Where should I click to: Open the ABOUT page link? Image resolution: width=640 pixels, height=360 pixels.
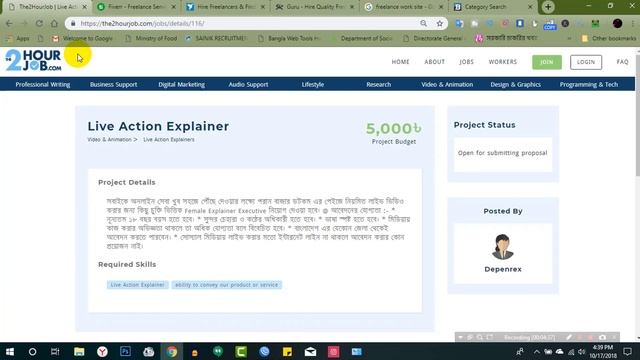(434, 62)
